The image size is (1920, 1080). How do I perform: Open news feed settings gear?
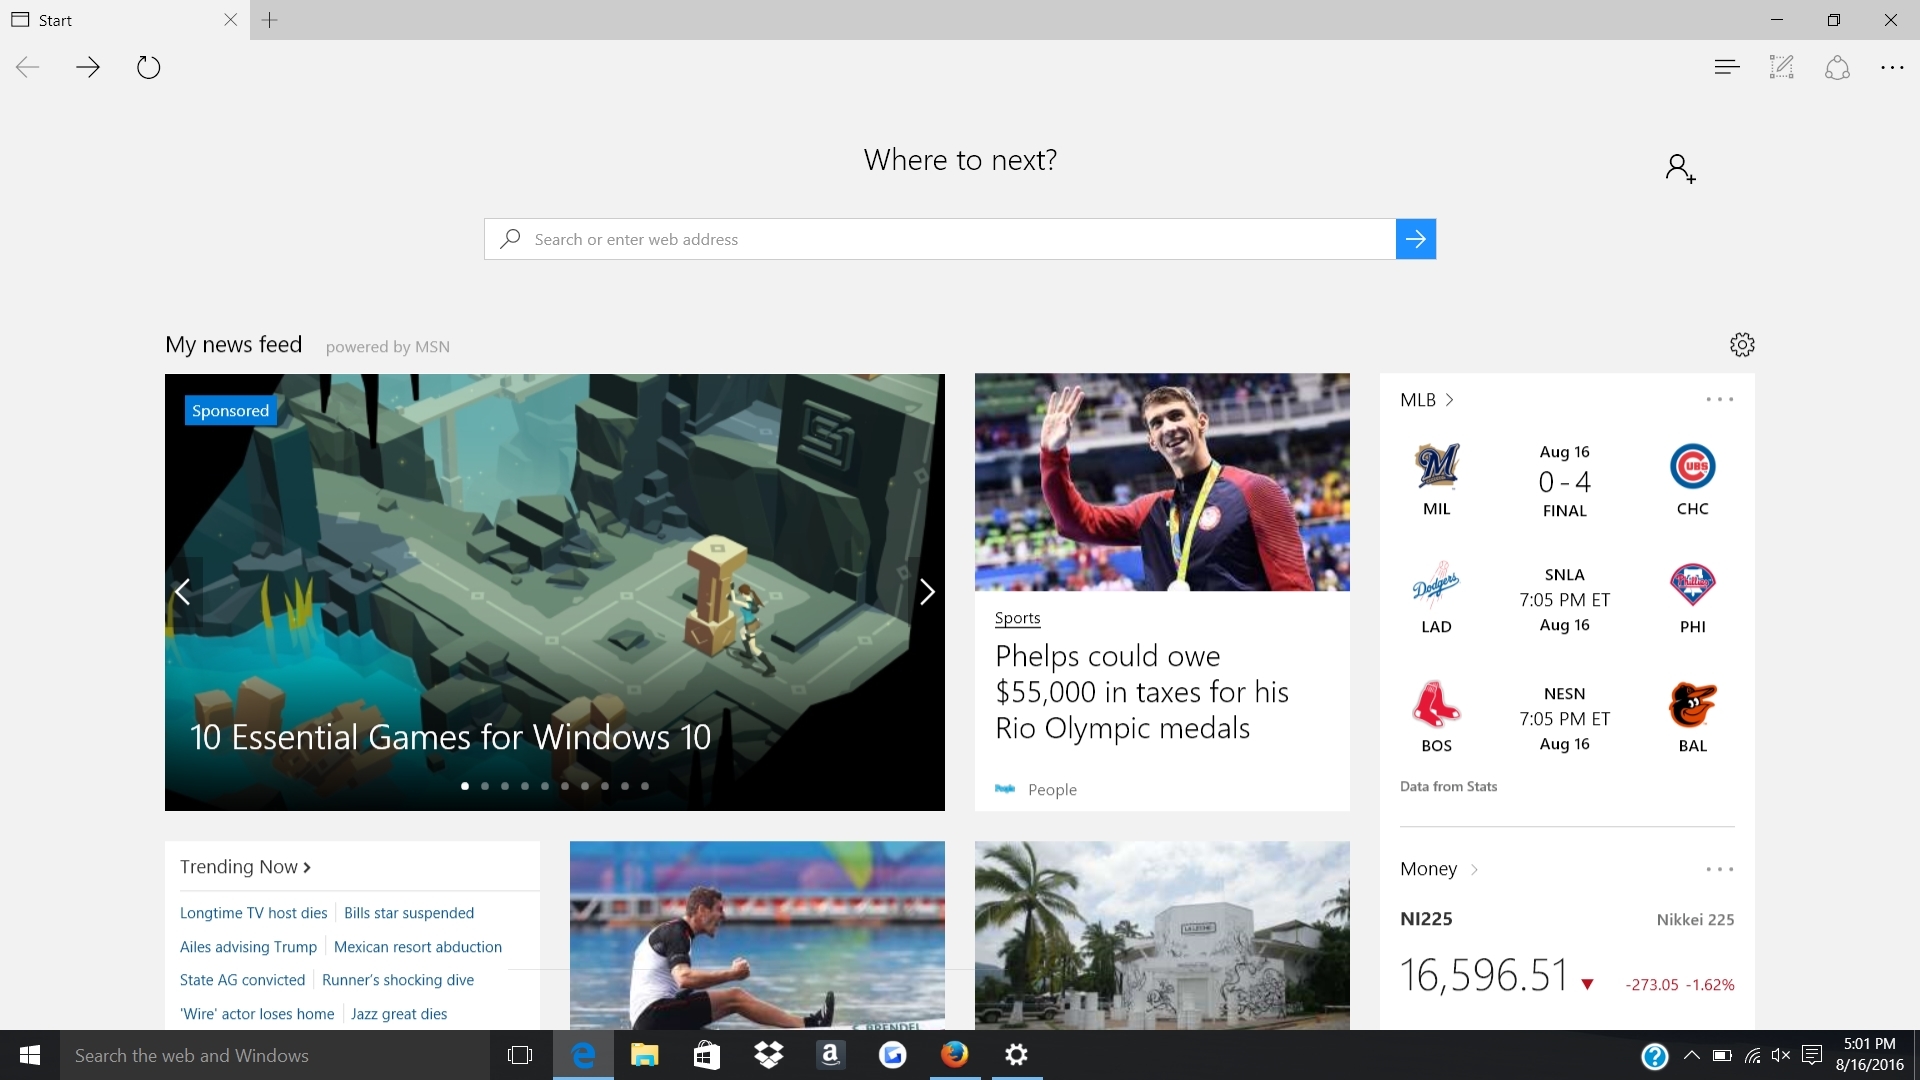[1742, 345]
